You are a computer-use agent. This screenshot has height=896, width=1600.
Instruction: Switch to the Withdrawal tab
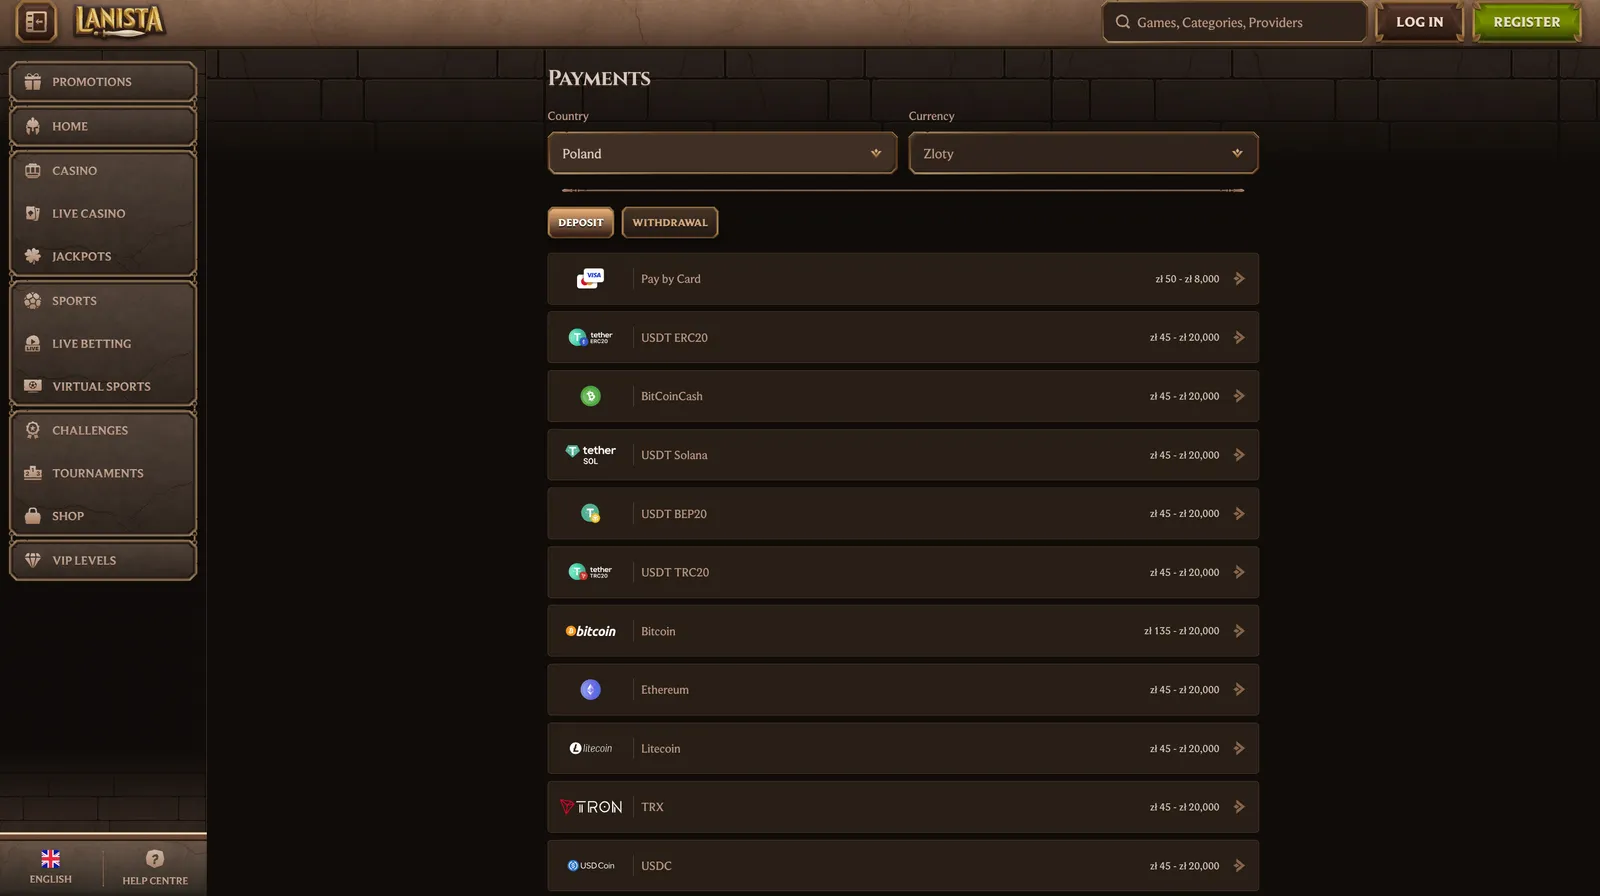point(670,222)
